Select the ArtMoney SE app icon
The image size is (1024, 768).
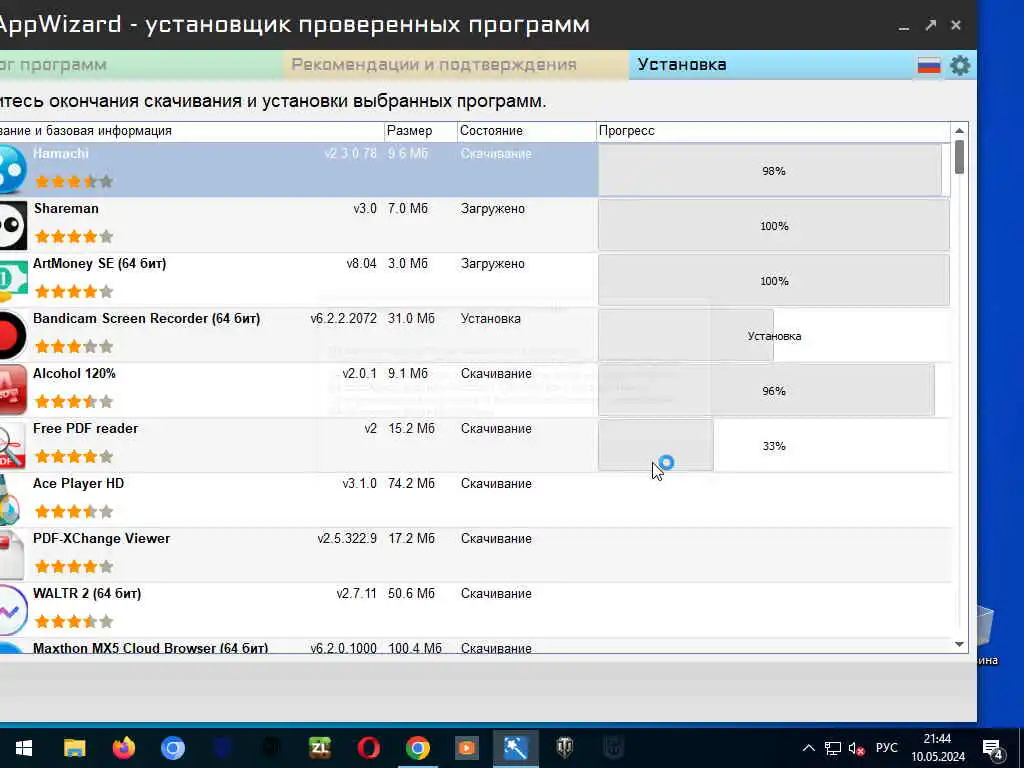pyautogui.click(x=13, y=280)
